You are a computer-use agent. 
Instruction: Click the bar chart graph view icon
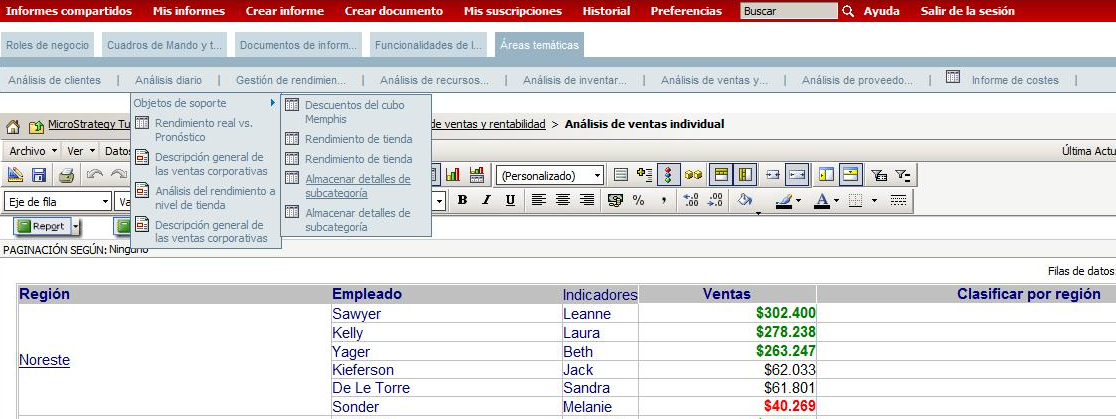point(453,175)
